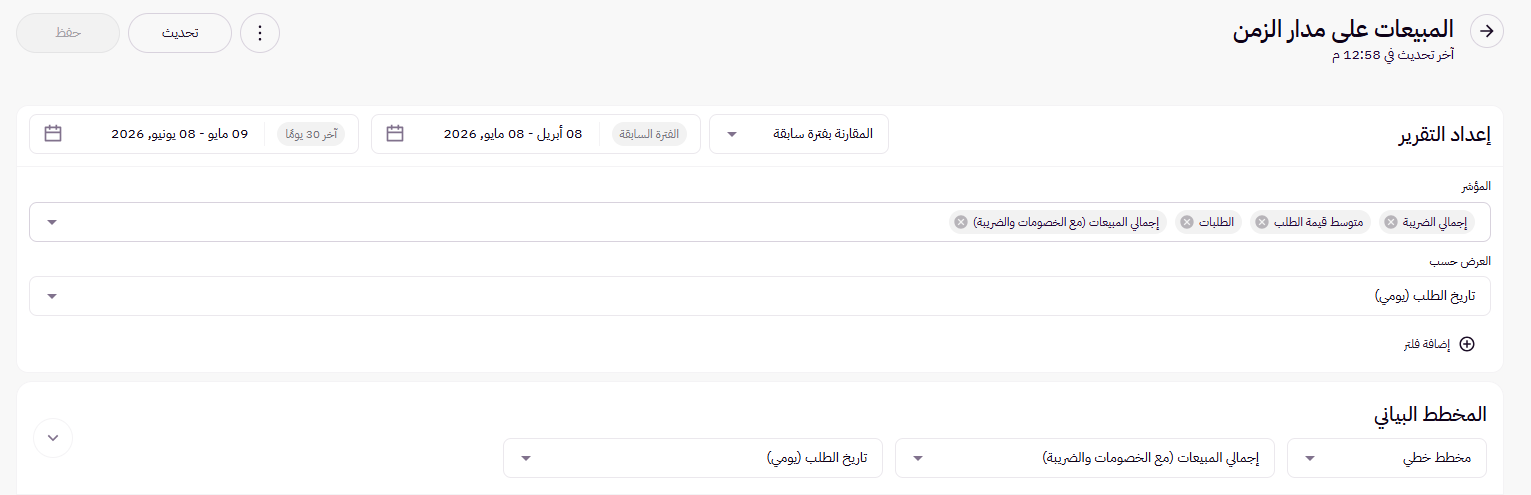Open the three-dot more options menu
This screenshot has width=1531, height=495.
point(260,33)
